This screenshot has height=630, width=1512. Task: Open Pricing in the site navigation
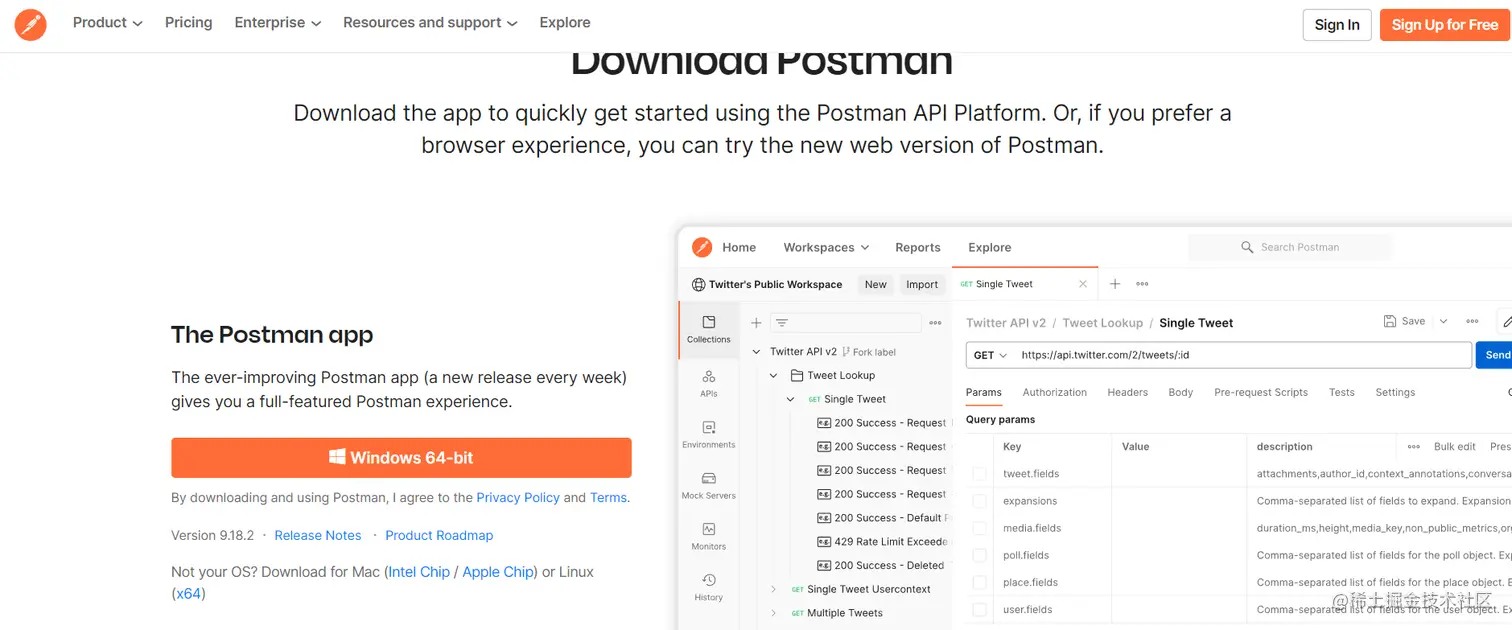click(189, 23)
